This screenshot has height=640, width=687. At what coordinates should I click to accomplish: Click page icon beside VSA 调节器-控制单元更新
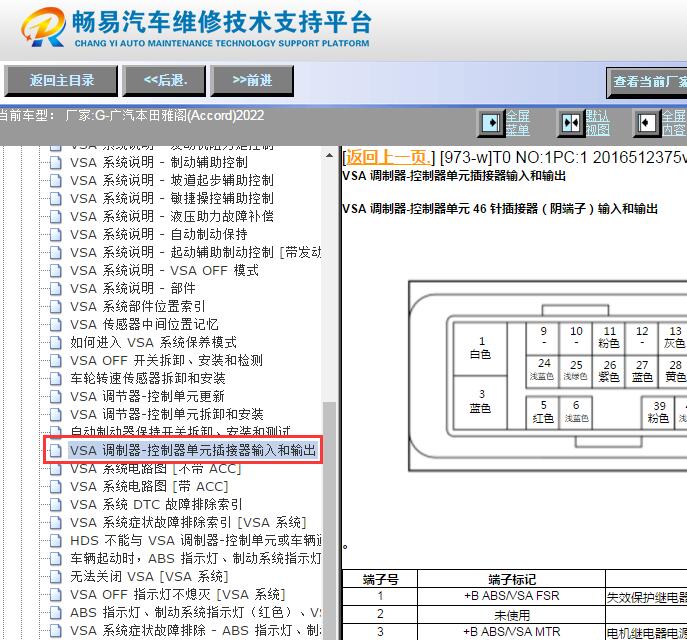point(56,396)
